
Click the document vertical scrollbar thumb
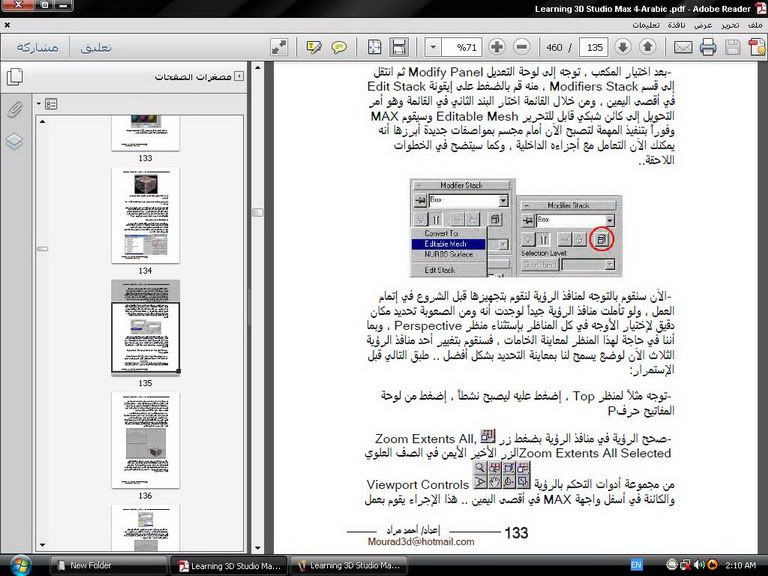(258, 212)
